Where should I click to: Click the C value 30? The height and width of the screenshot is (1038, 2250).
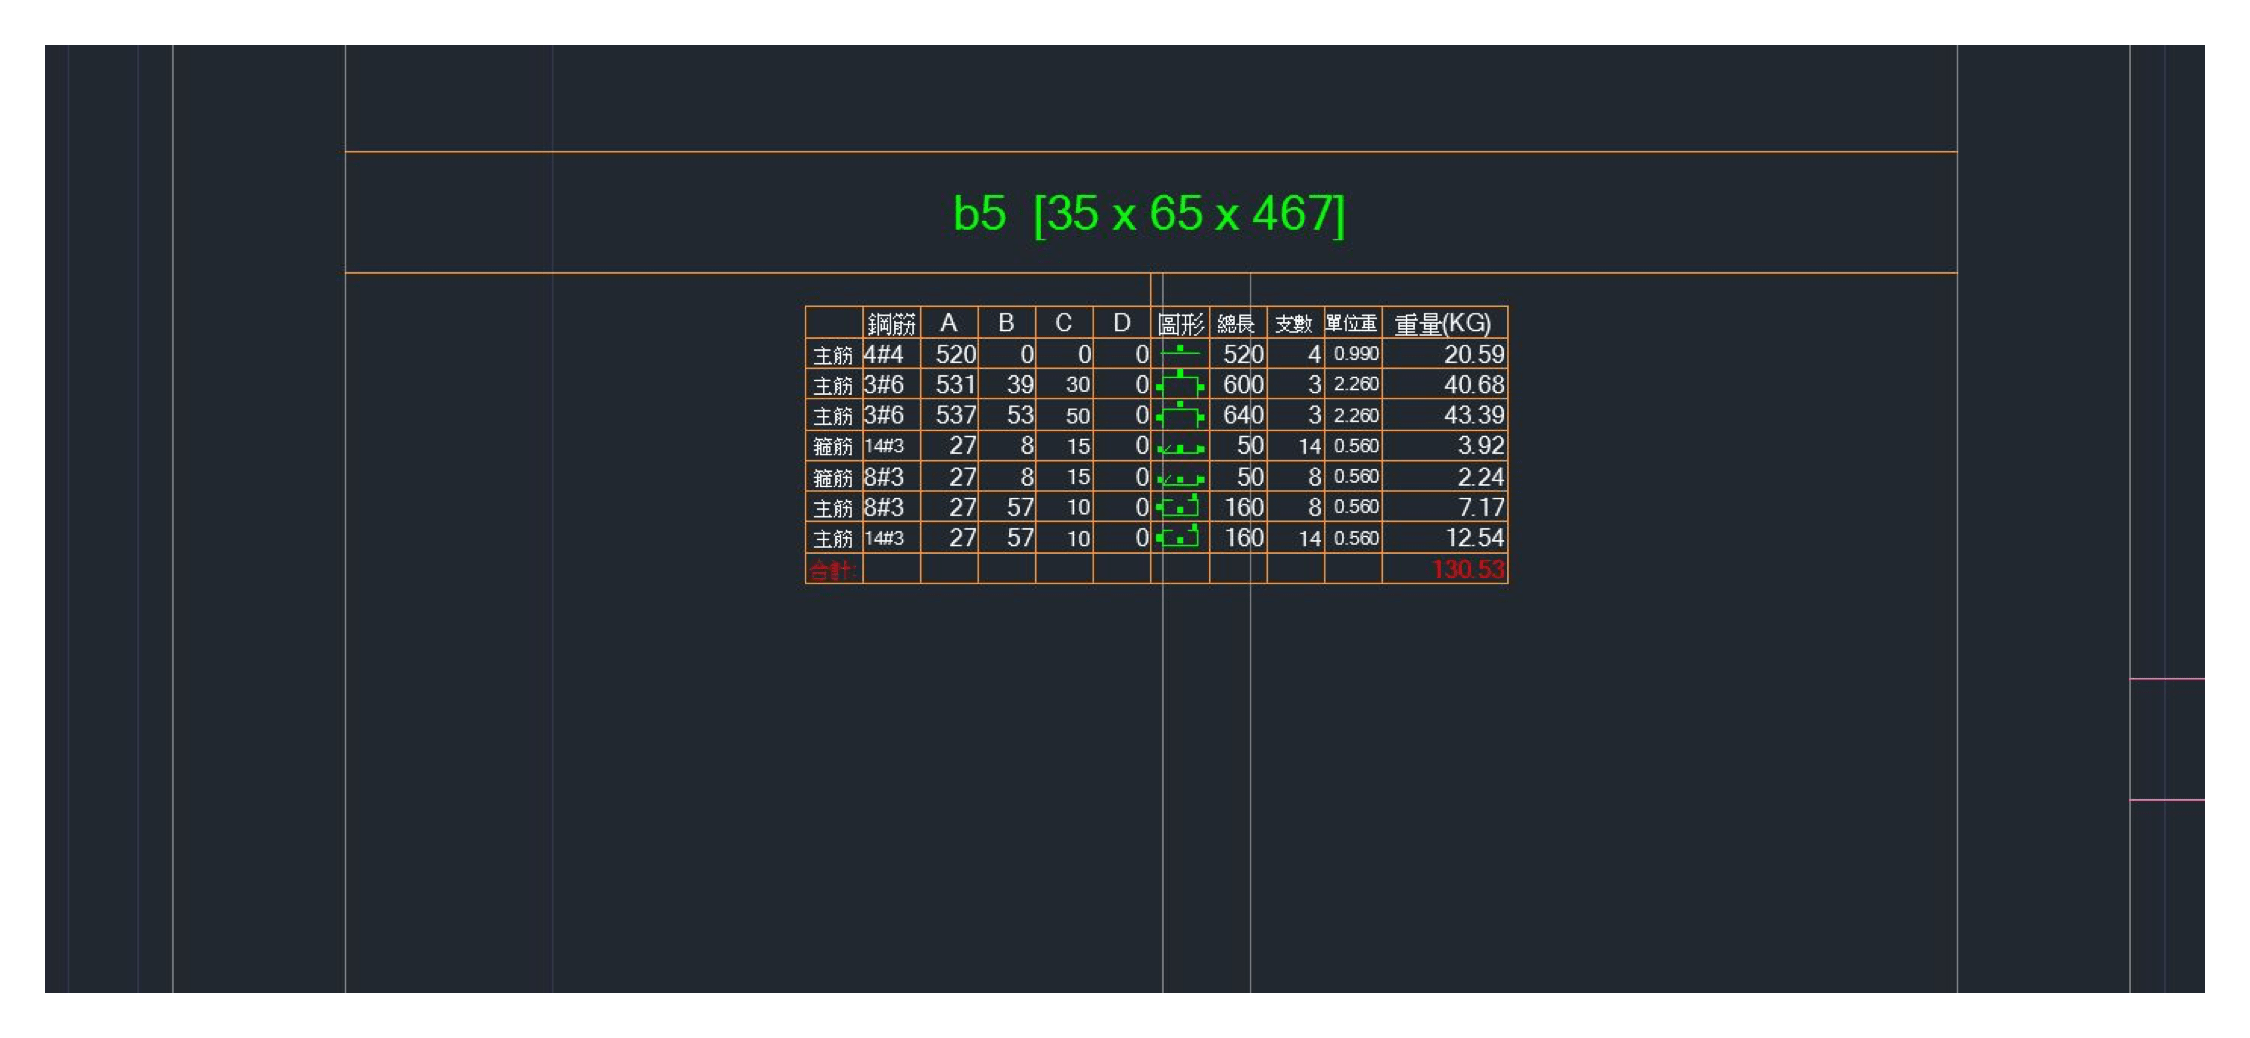pos(1078,385)
